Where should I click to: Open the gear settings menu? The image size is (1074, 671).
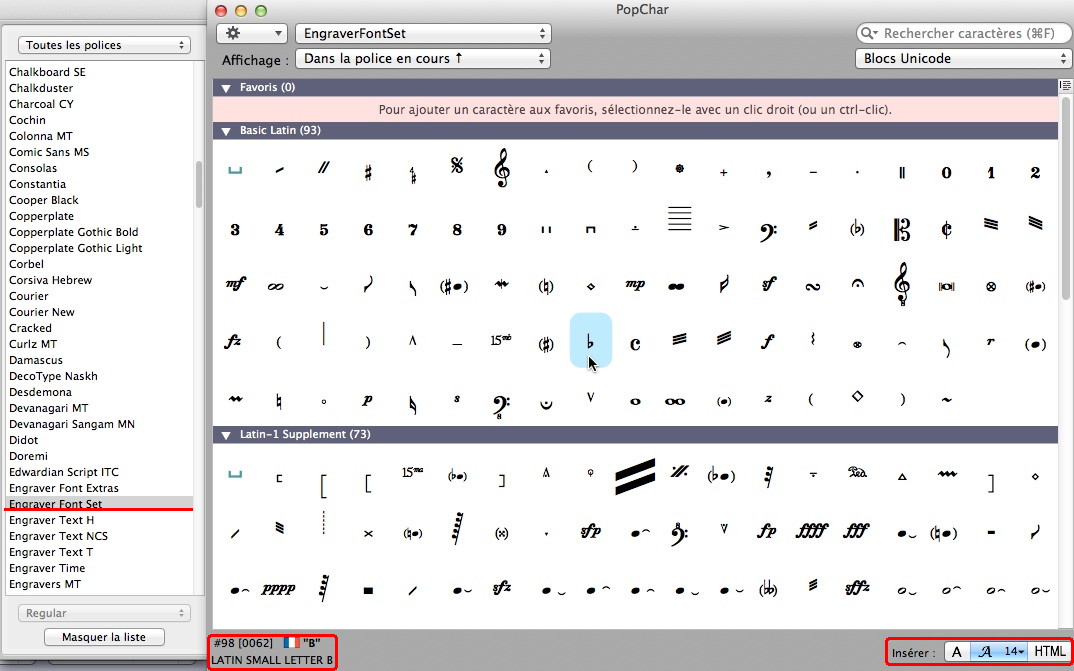click(251, 34)
